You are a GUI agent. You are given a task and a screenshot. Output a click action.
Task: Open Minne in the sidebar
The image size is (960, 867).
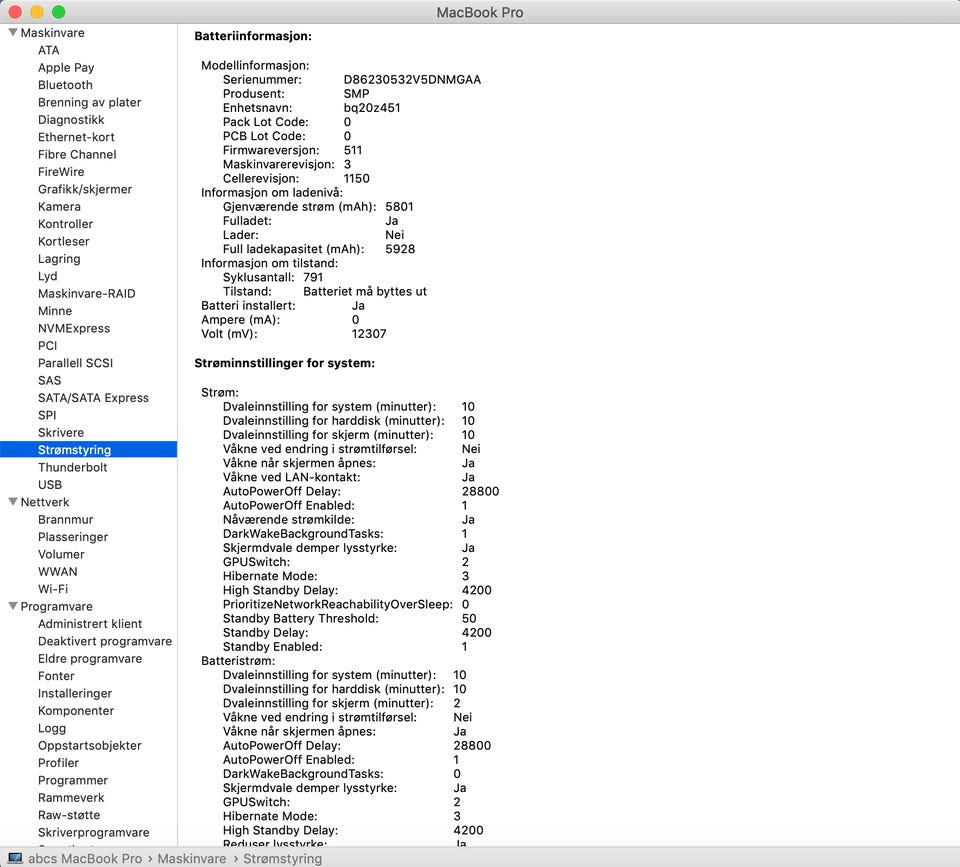click(x=55, y=311)
